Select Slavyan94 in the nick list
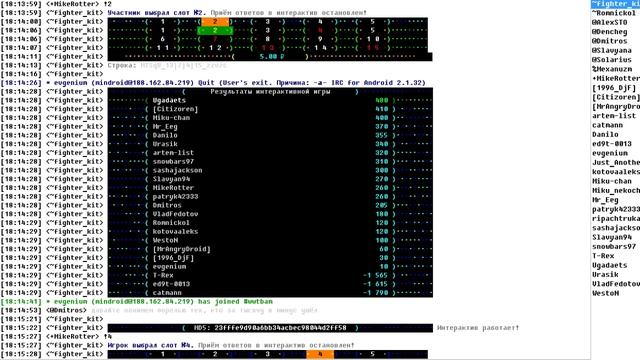Screen dimensions: 640x360 (x=611, y=238)
